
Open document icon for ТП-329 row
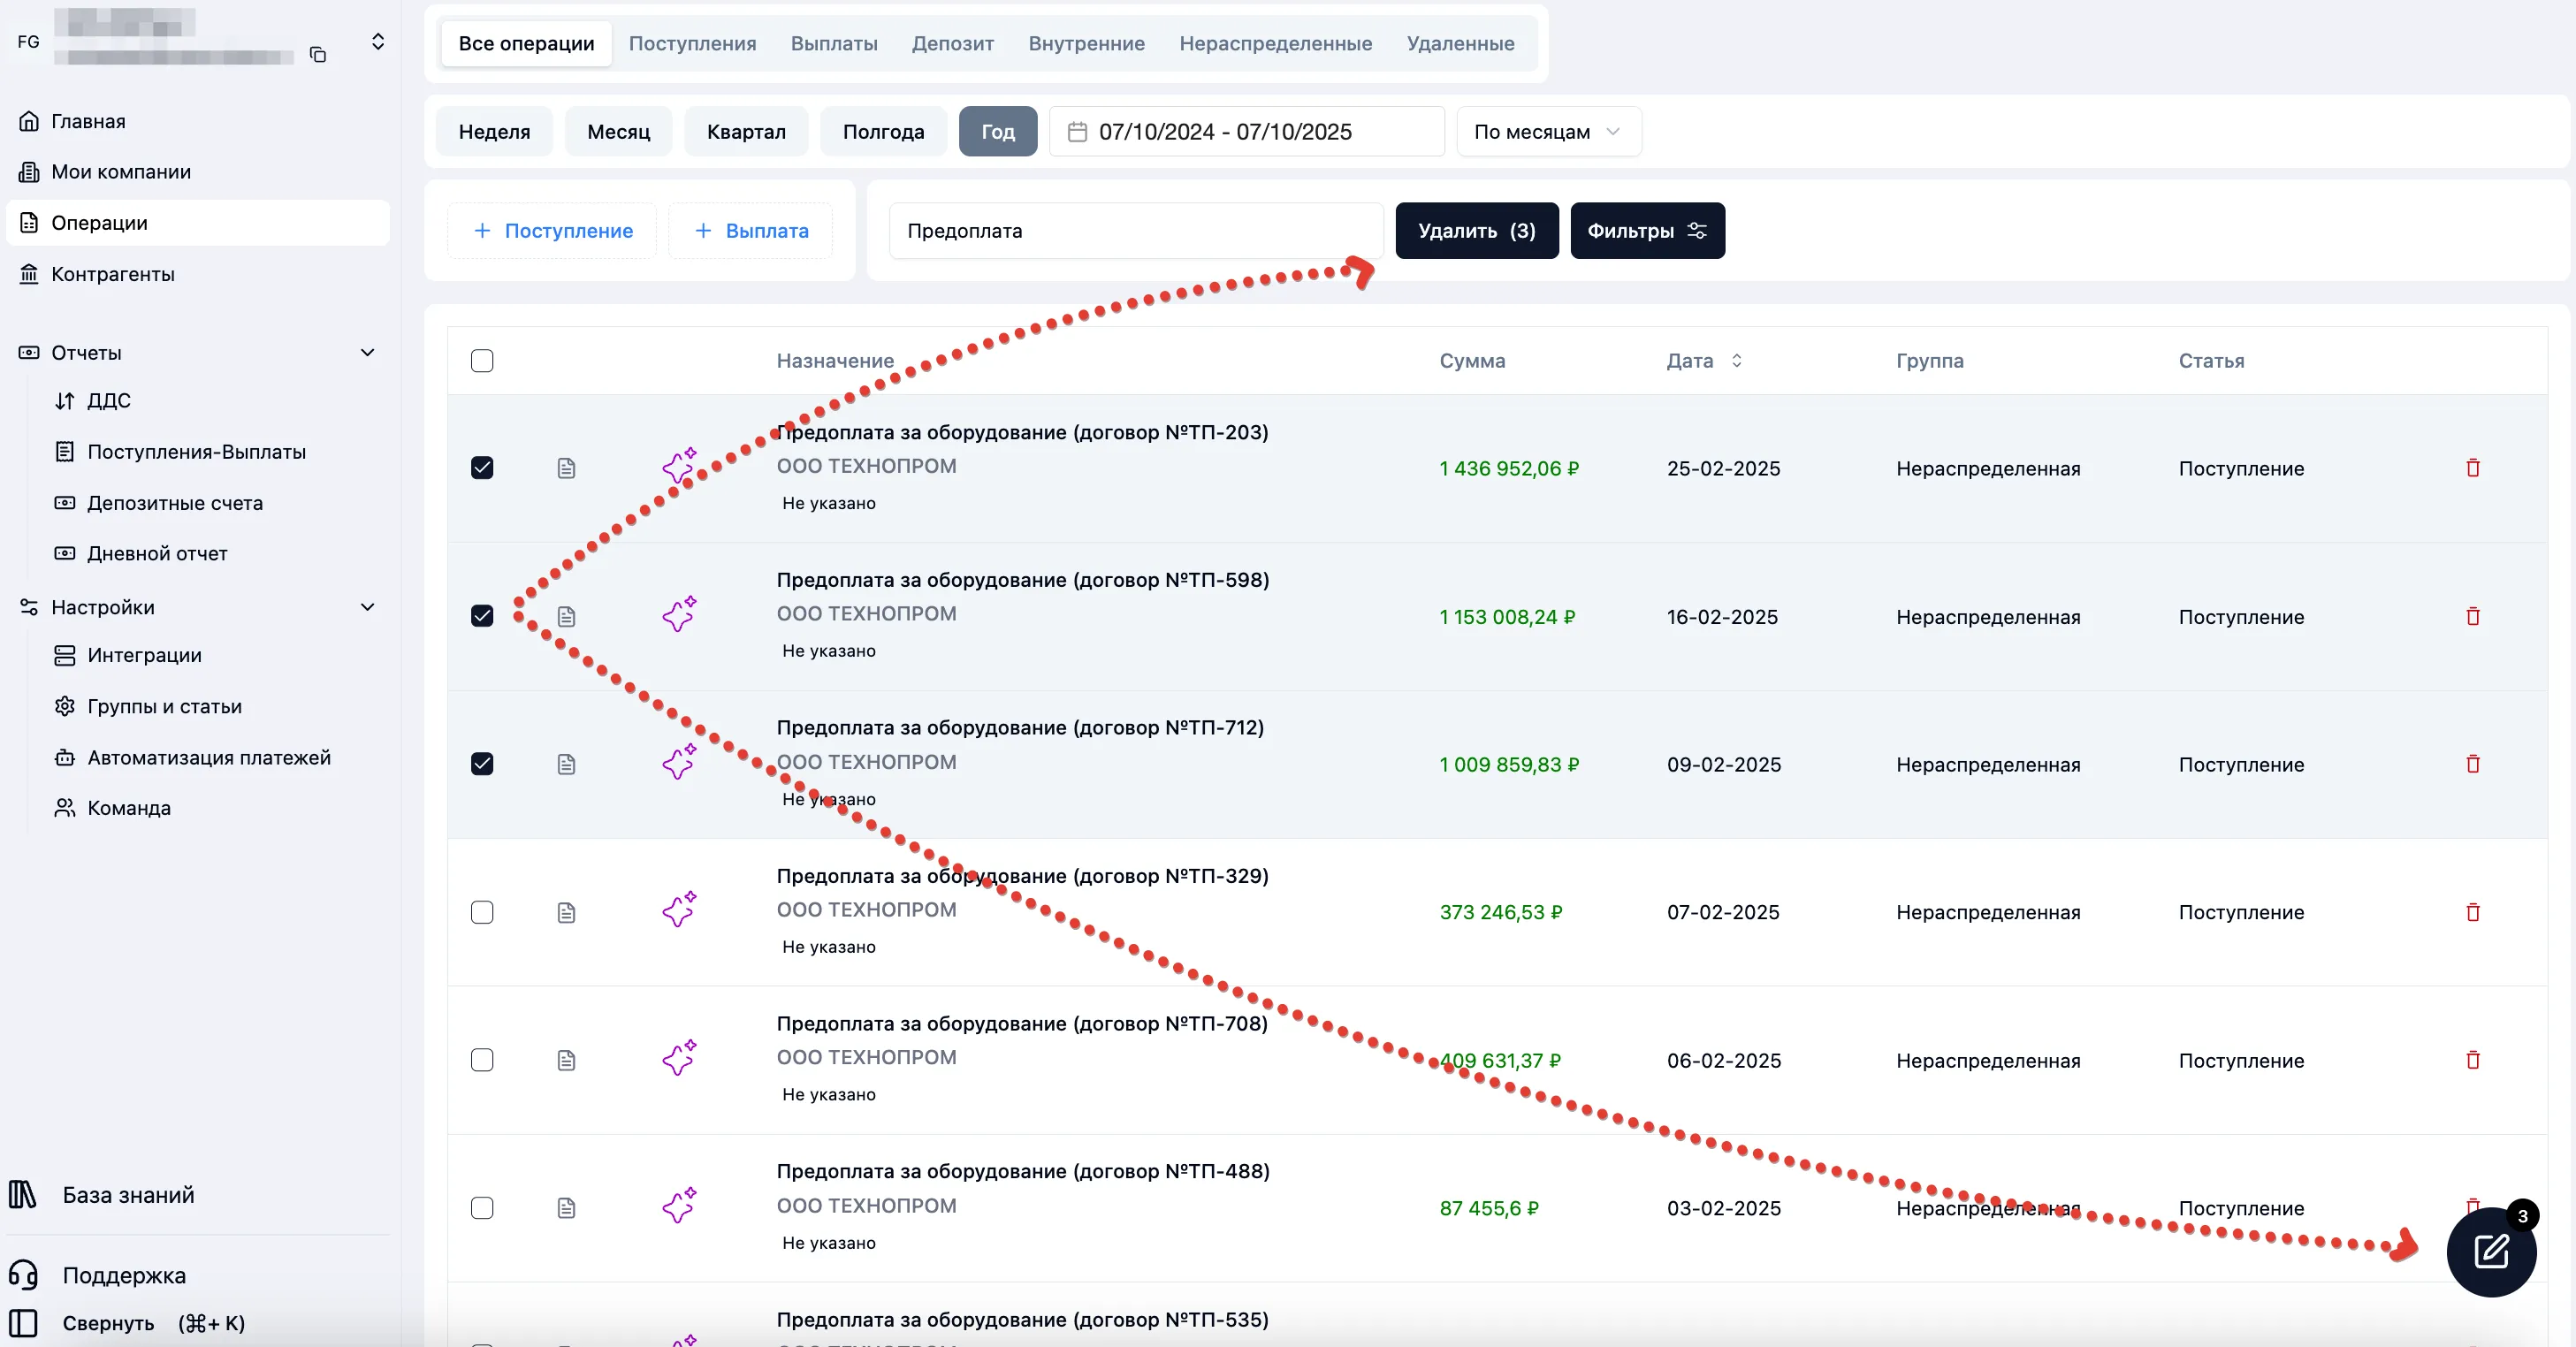pyautogui.click(x=566, y=912)
